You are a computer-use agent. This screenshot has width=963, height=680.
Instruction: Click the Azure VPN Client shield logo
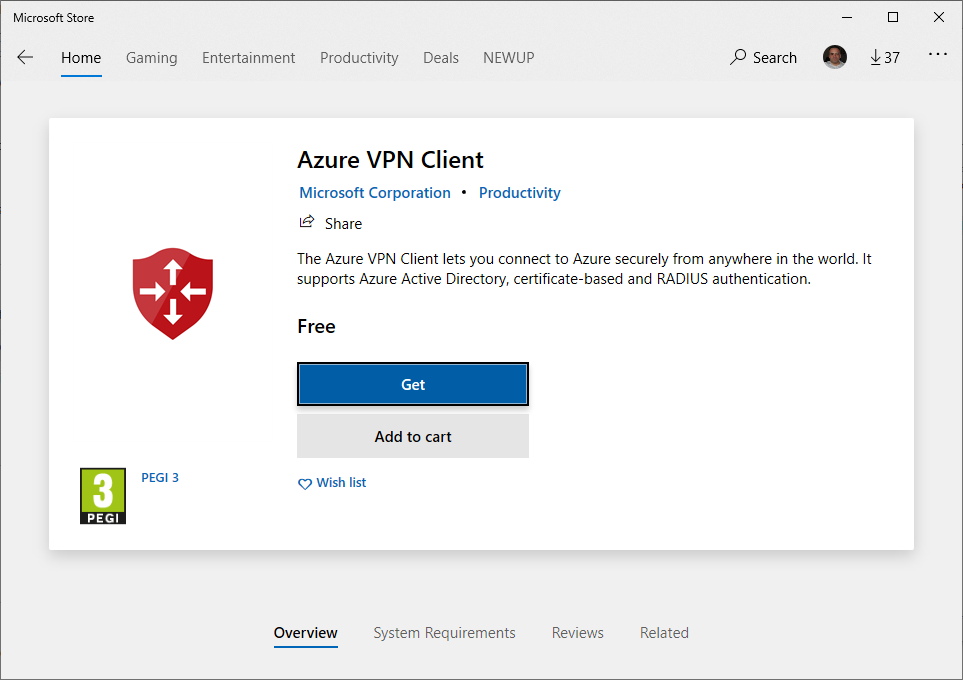pyautogui.click(x=173, y=294)
